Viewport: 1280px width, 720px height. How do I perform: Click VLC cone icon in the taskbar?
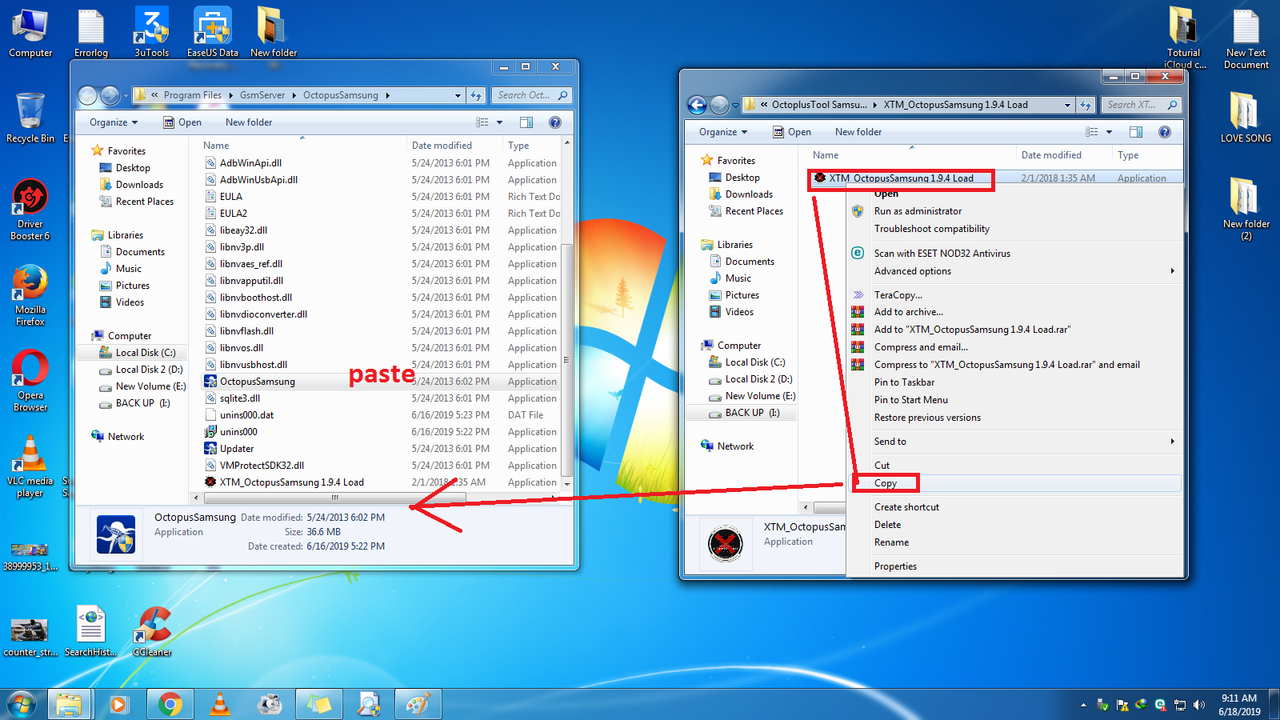tap(219, 704)
